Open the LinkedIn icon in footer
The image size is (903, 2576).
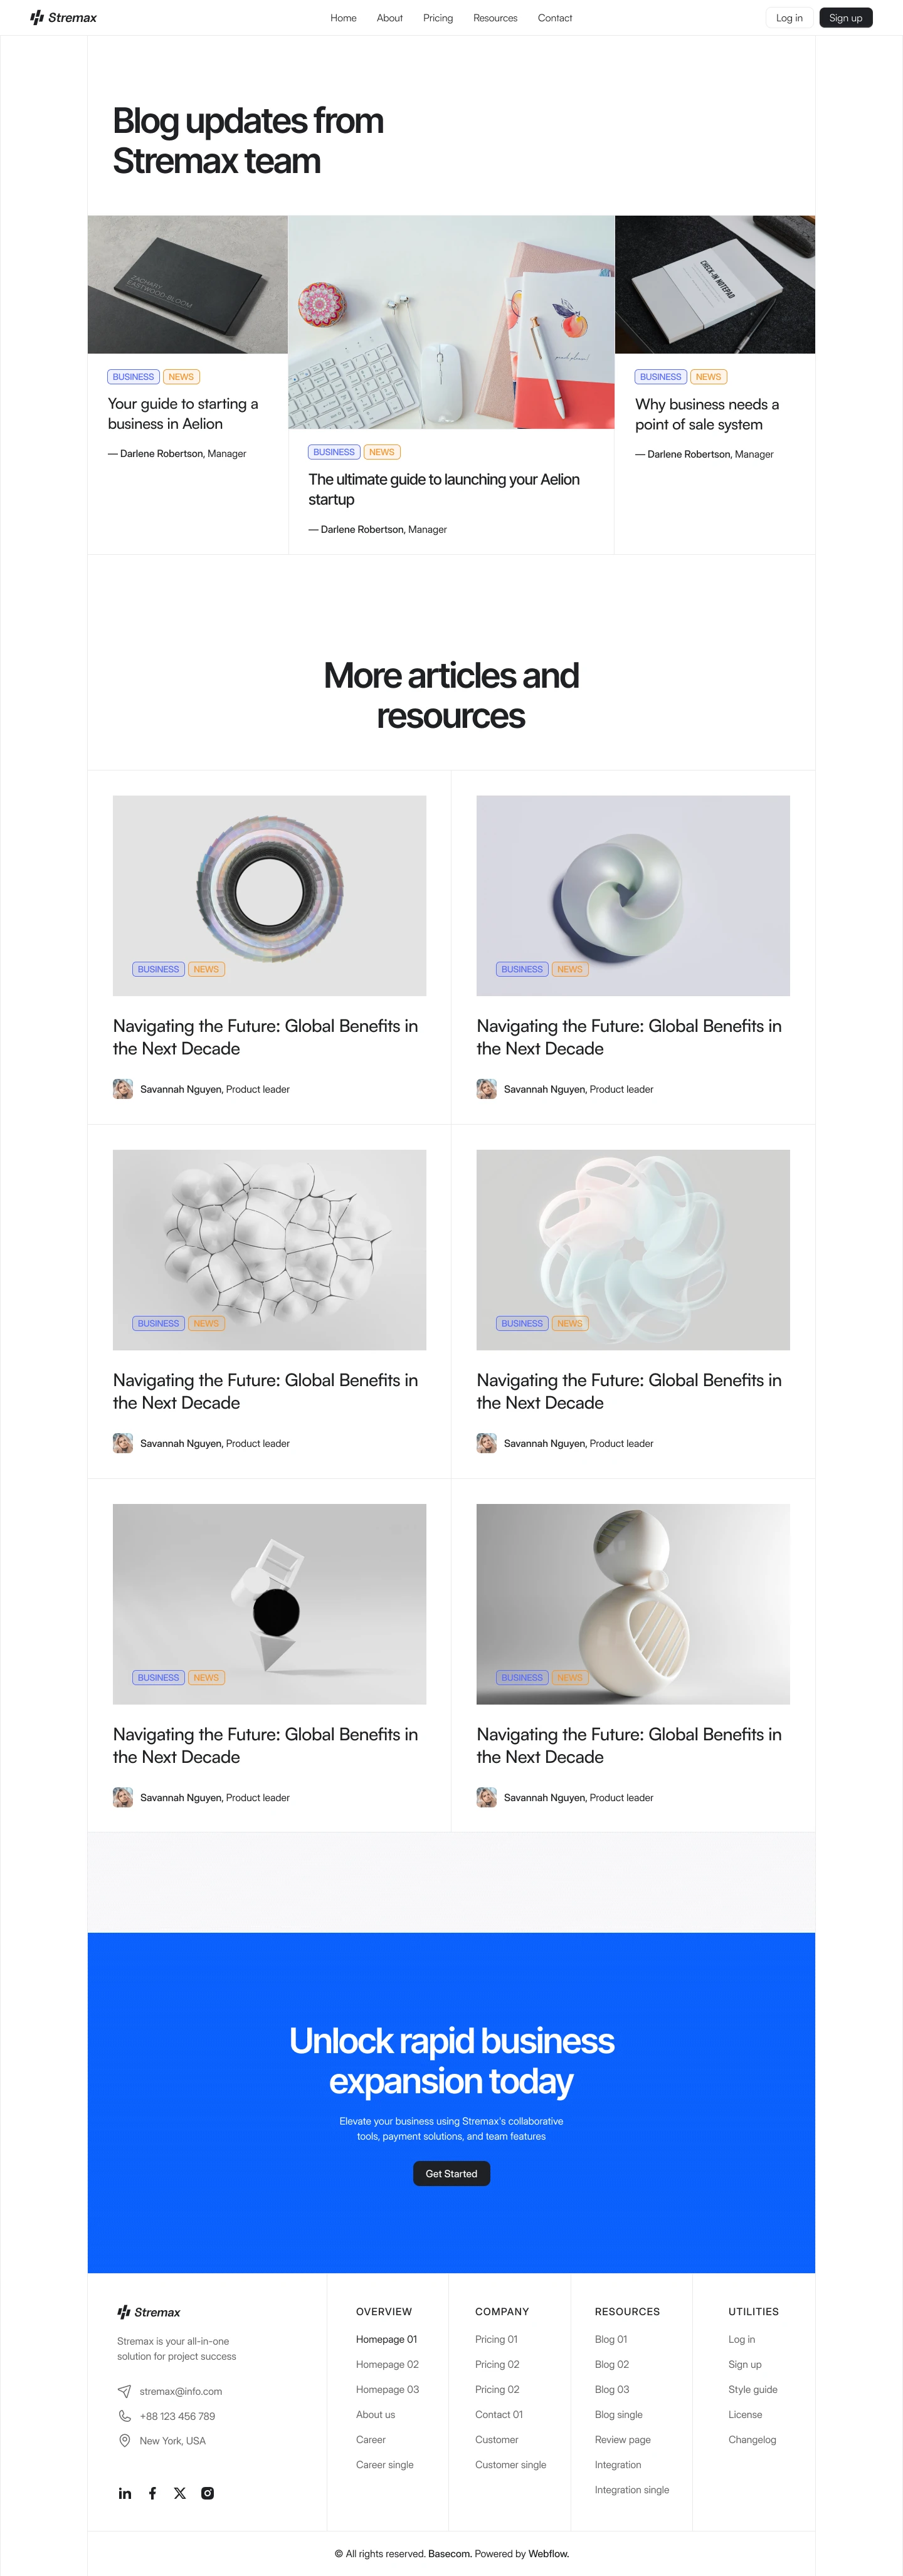(x=125, y=2493)
